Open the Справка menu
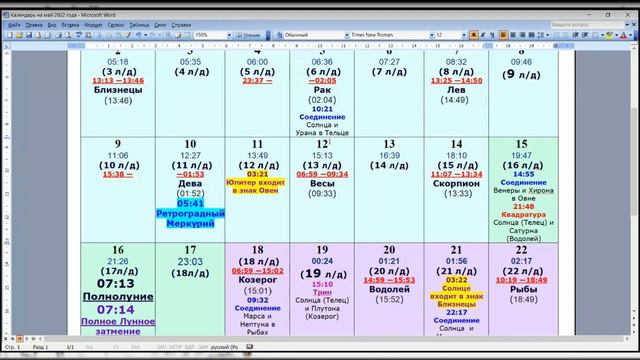 point(181,25)
